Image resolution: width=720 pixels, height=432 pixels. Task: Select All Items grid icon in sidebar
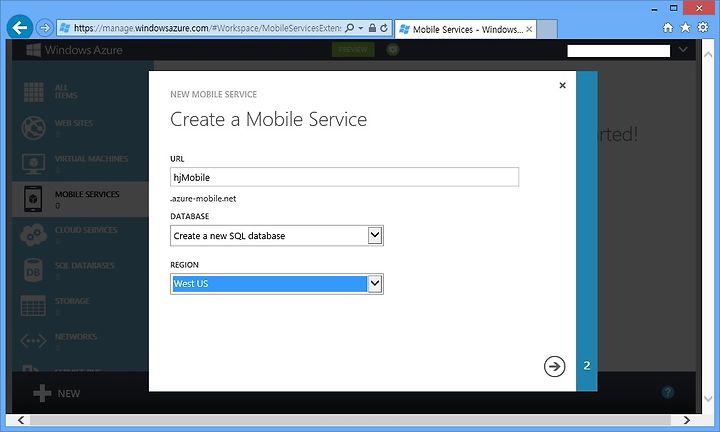pyautogui.click(x=34, y=92)
